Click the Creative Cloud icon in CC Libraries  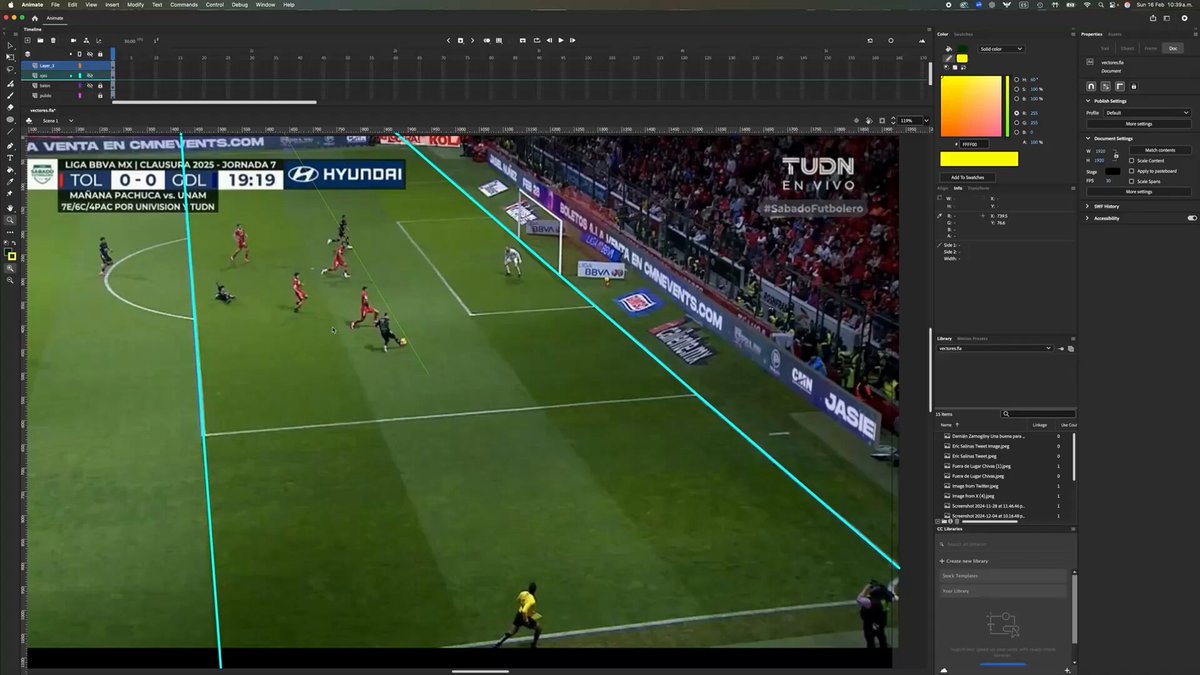[943, 669]
